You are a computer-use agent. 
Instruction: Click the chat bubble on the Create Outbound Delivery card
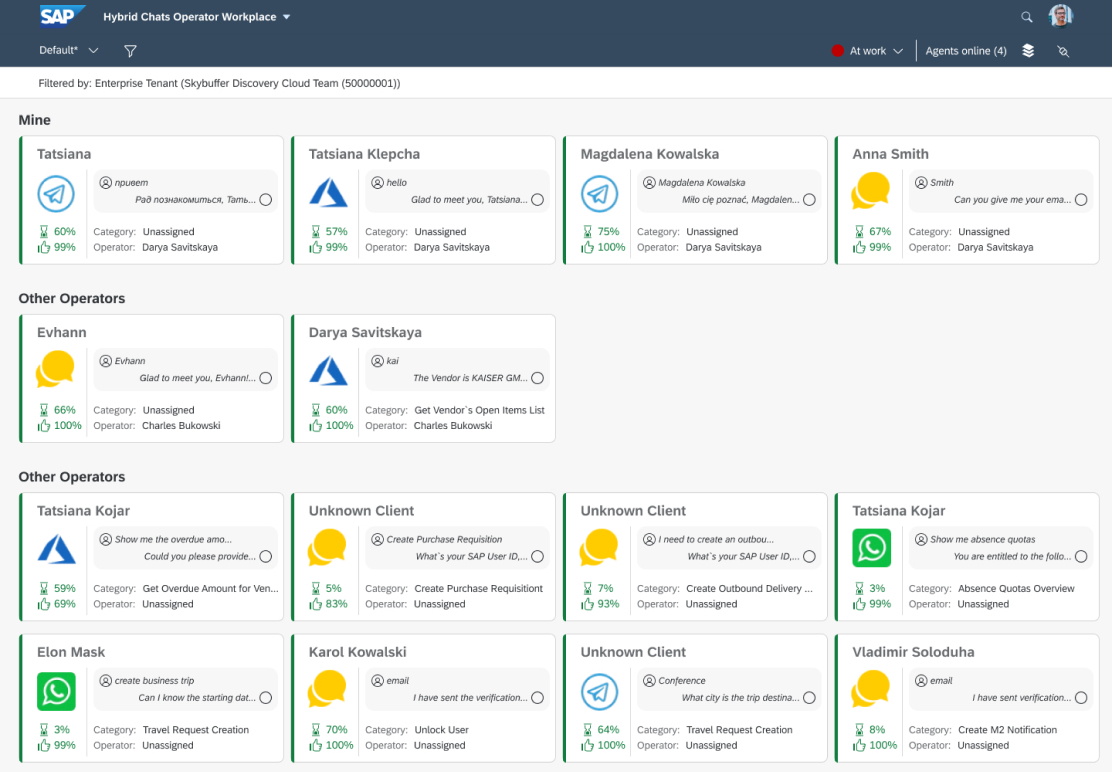[599, 548]
